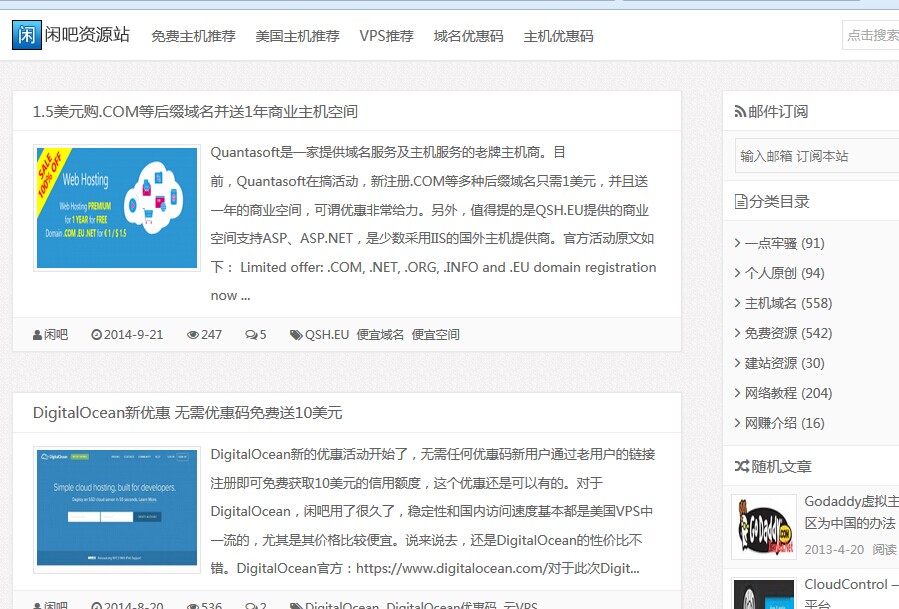The image size is (899, 609).
Task: Open the comments bubble icon showing 5
Action: [x=251, y=335]
